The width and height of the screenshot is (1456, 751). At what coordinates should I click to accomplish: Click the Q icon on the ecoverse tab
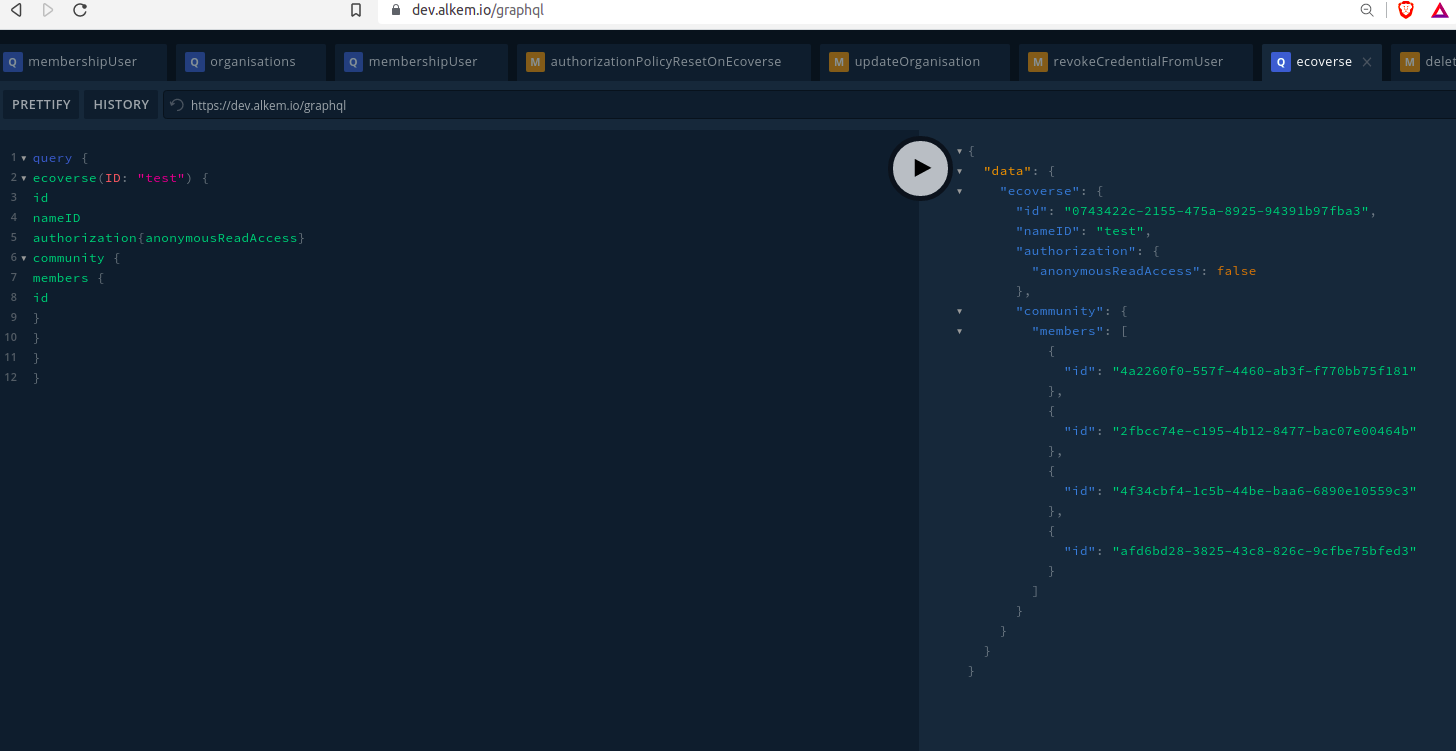[1281, 61]
